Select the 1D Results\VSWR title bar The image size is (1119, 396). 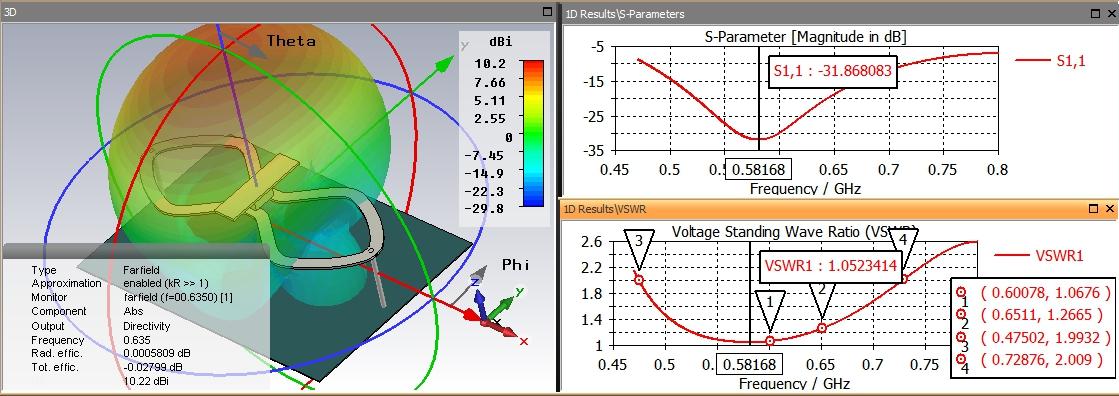pos(839,209)
